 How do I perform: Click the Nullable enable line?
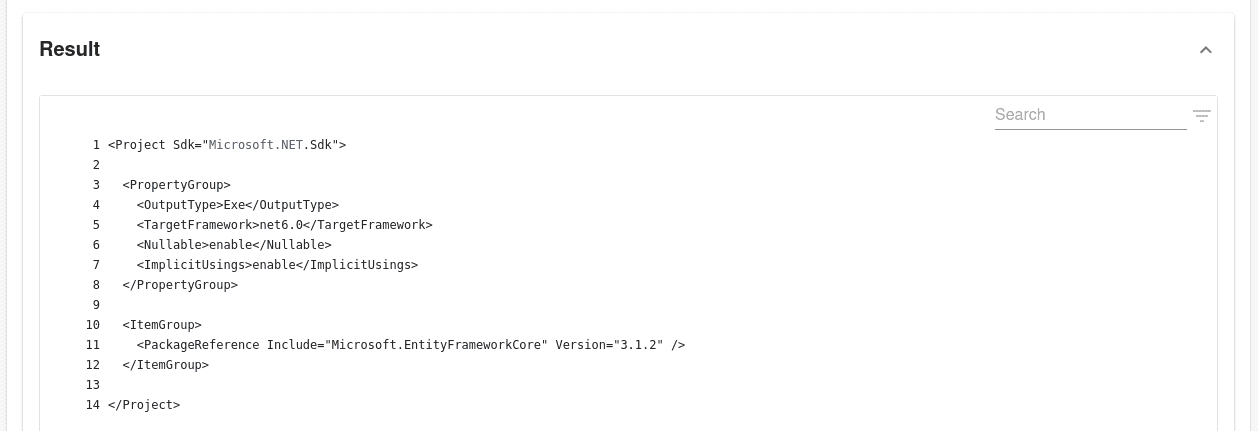(234, 245)
